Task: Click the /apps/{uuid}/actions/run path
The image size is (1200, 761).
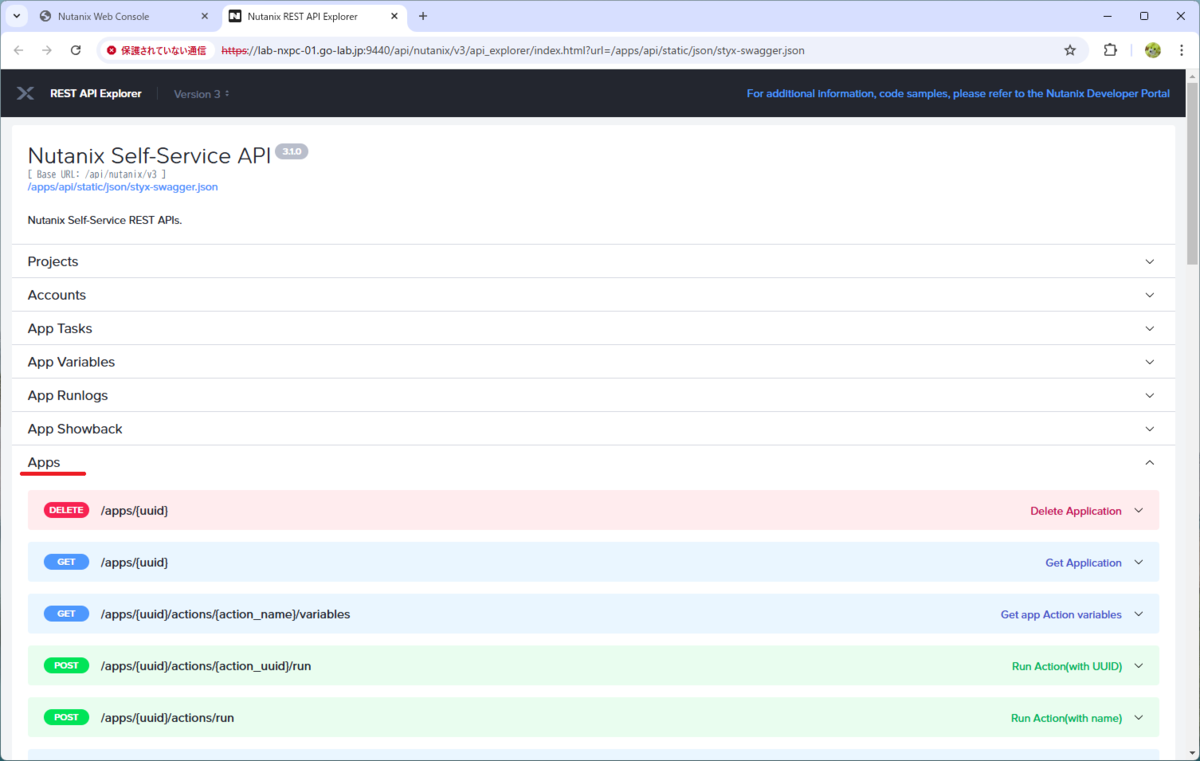Action: coord(168,718)
